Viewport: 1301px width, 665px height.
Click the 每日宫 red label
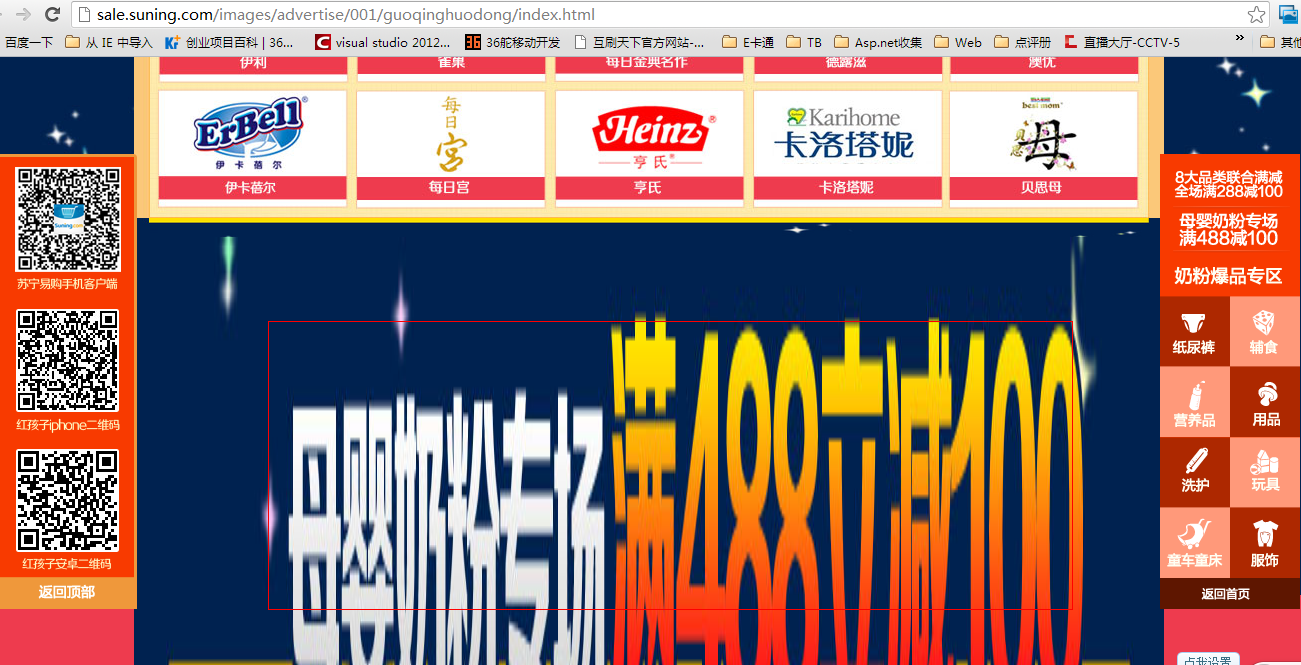[x=450, y=187]
